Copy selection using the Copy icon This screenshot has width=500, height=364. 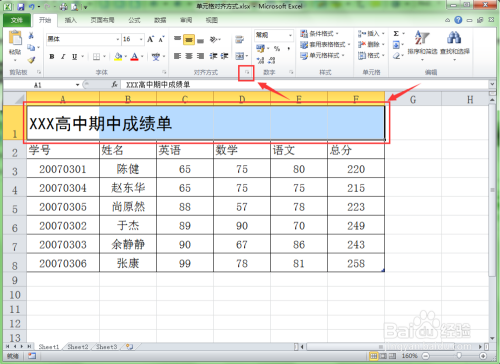pos(31,48)
